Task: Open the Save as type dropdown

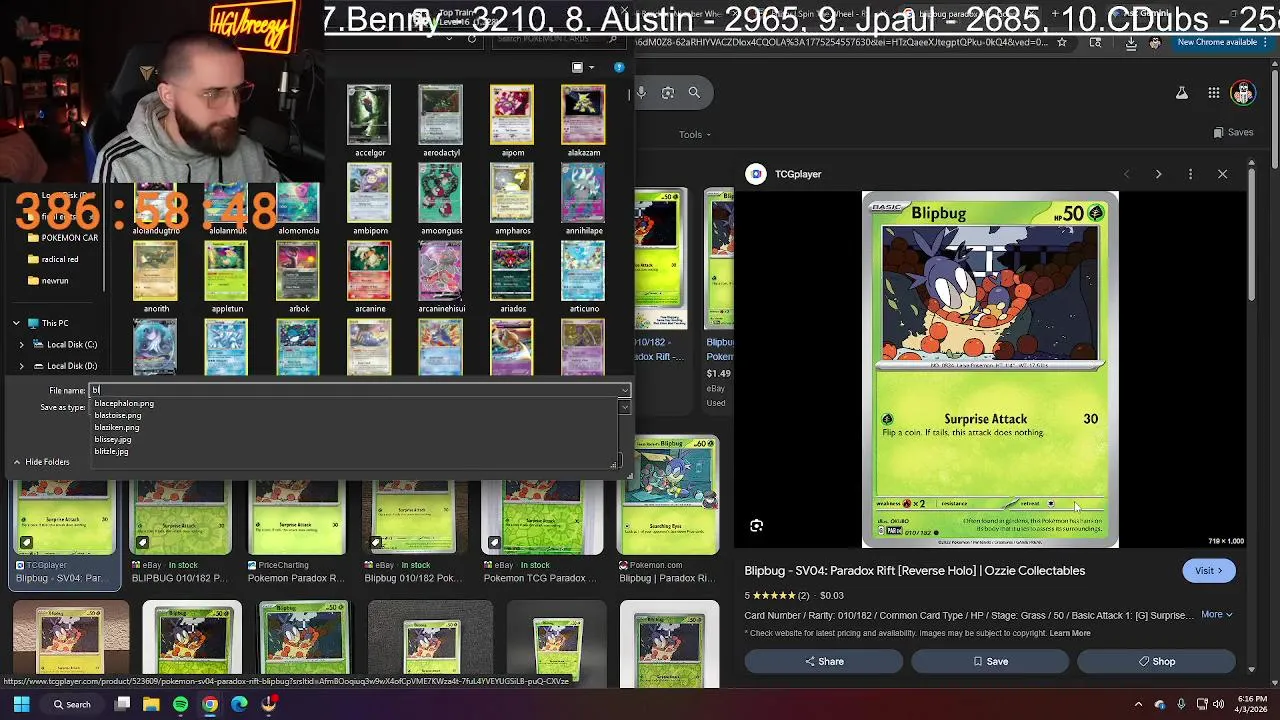Action: tap(624, 407)
